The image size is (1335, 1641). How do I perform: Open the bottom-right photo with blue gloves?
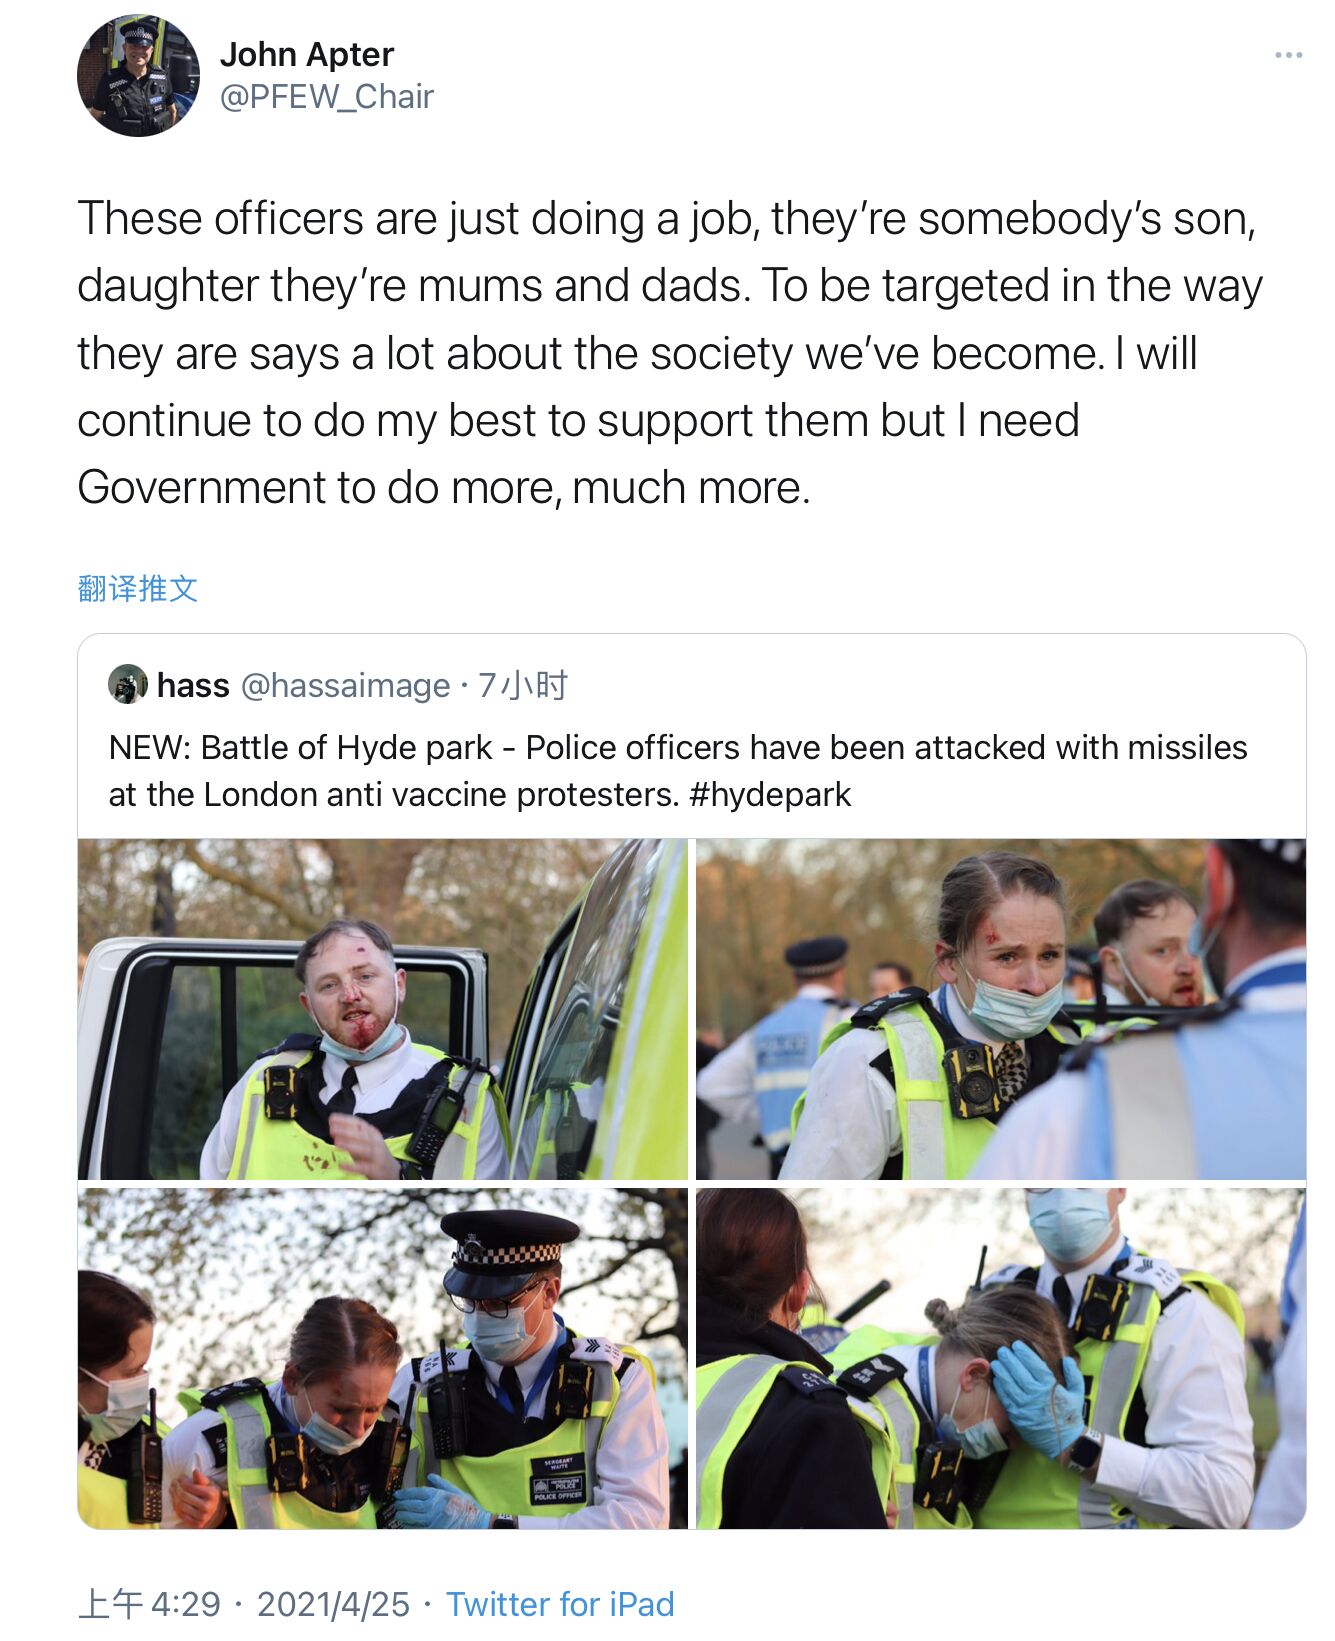(x=1001, y=1358)
